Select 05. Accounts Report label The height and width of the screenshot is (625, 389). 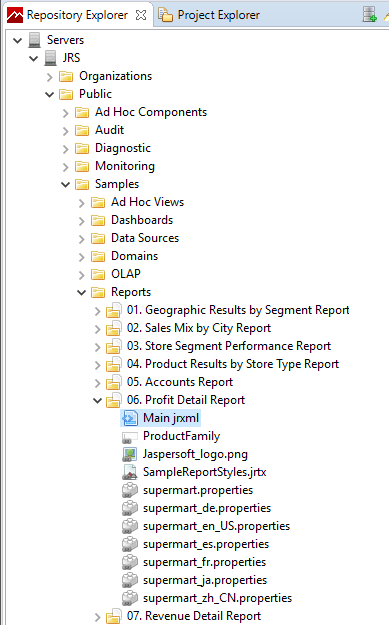[180, 382]
